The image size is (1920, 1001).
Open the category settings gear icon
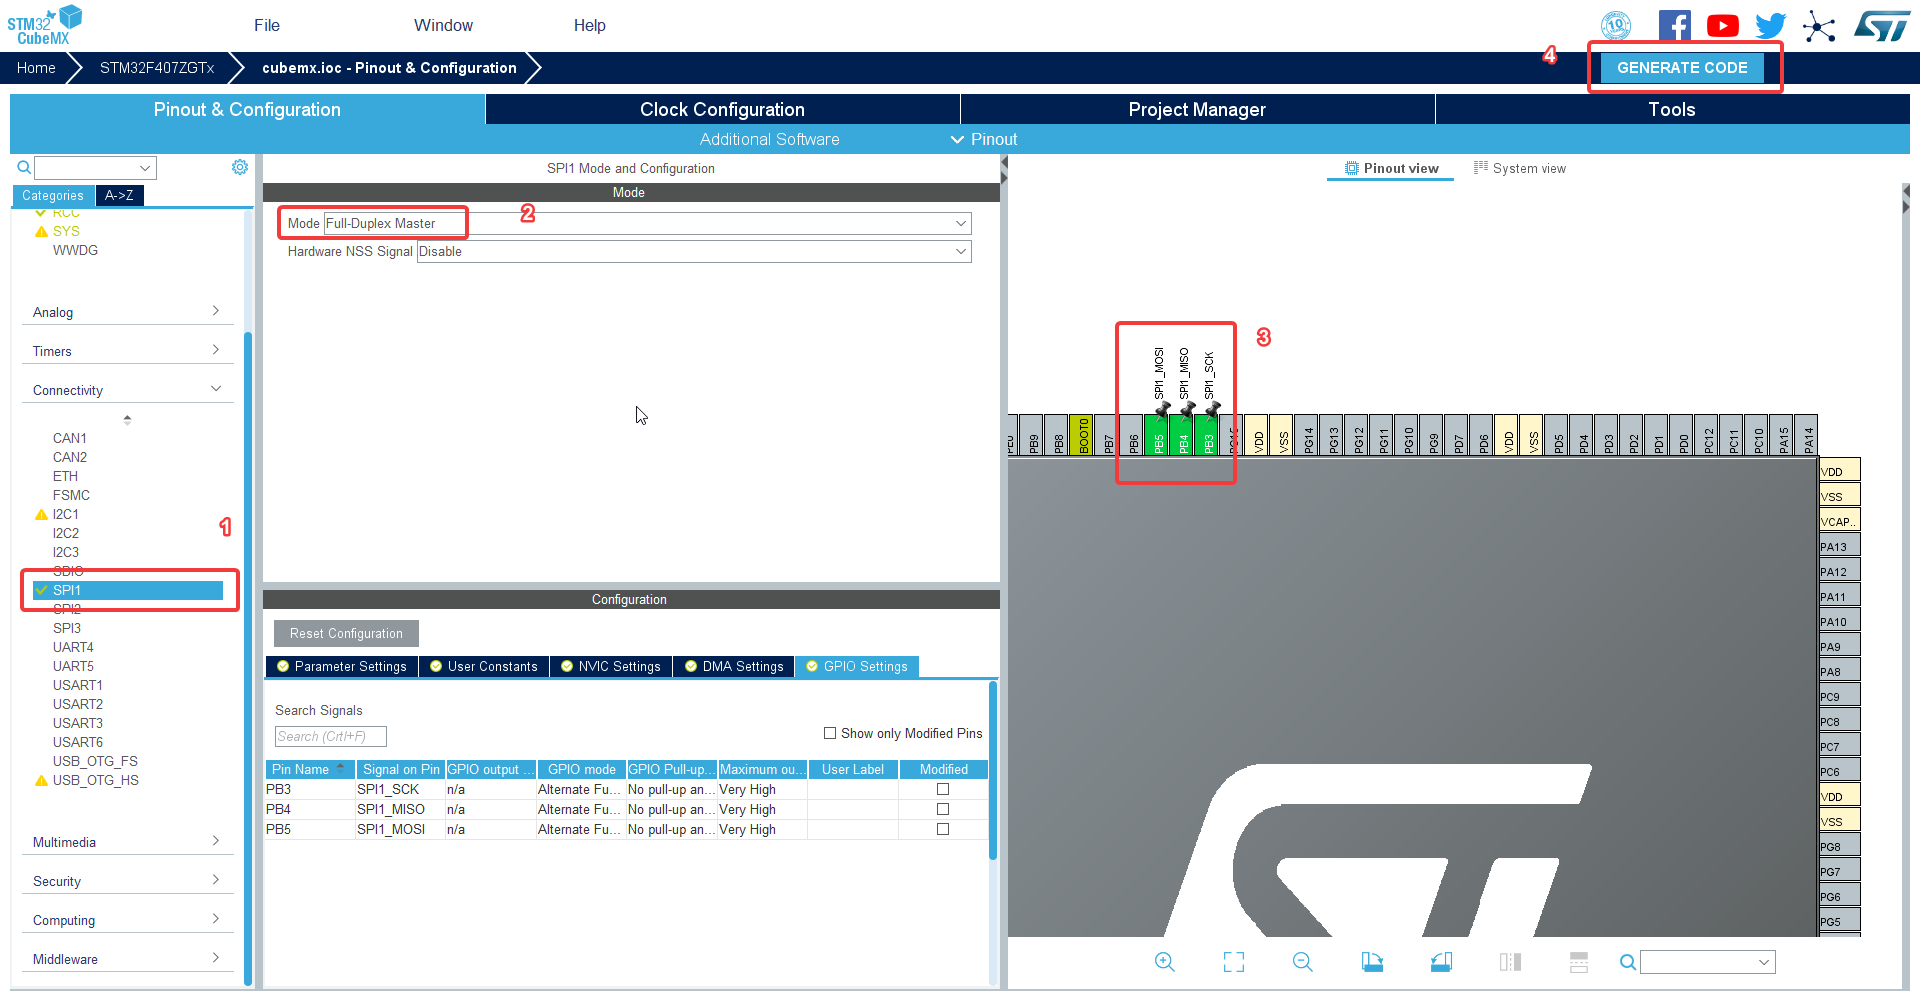coord(240,167)
